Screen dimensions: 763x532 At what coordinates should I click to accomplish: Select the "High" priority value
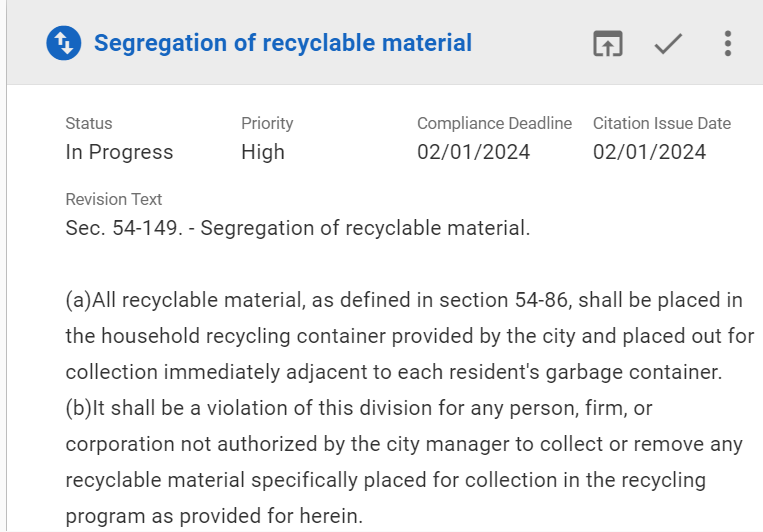point(263,152)
